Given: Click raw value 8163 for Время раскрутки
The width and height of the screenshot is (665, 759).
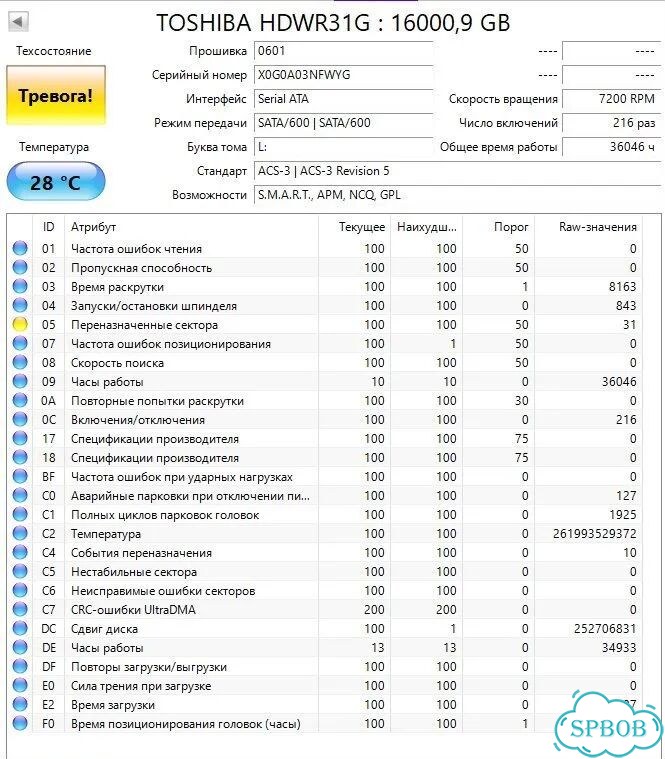Looking at the screenshot, I should click(622, 287).
